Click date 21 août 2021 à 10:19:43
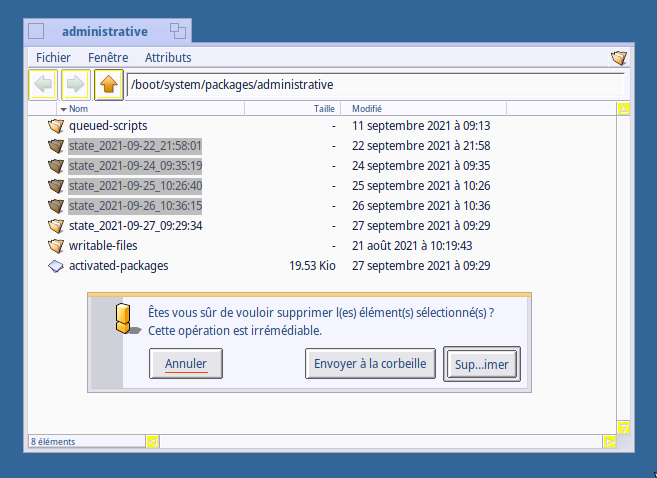 point(412,246)
